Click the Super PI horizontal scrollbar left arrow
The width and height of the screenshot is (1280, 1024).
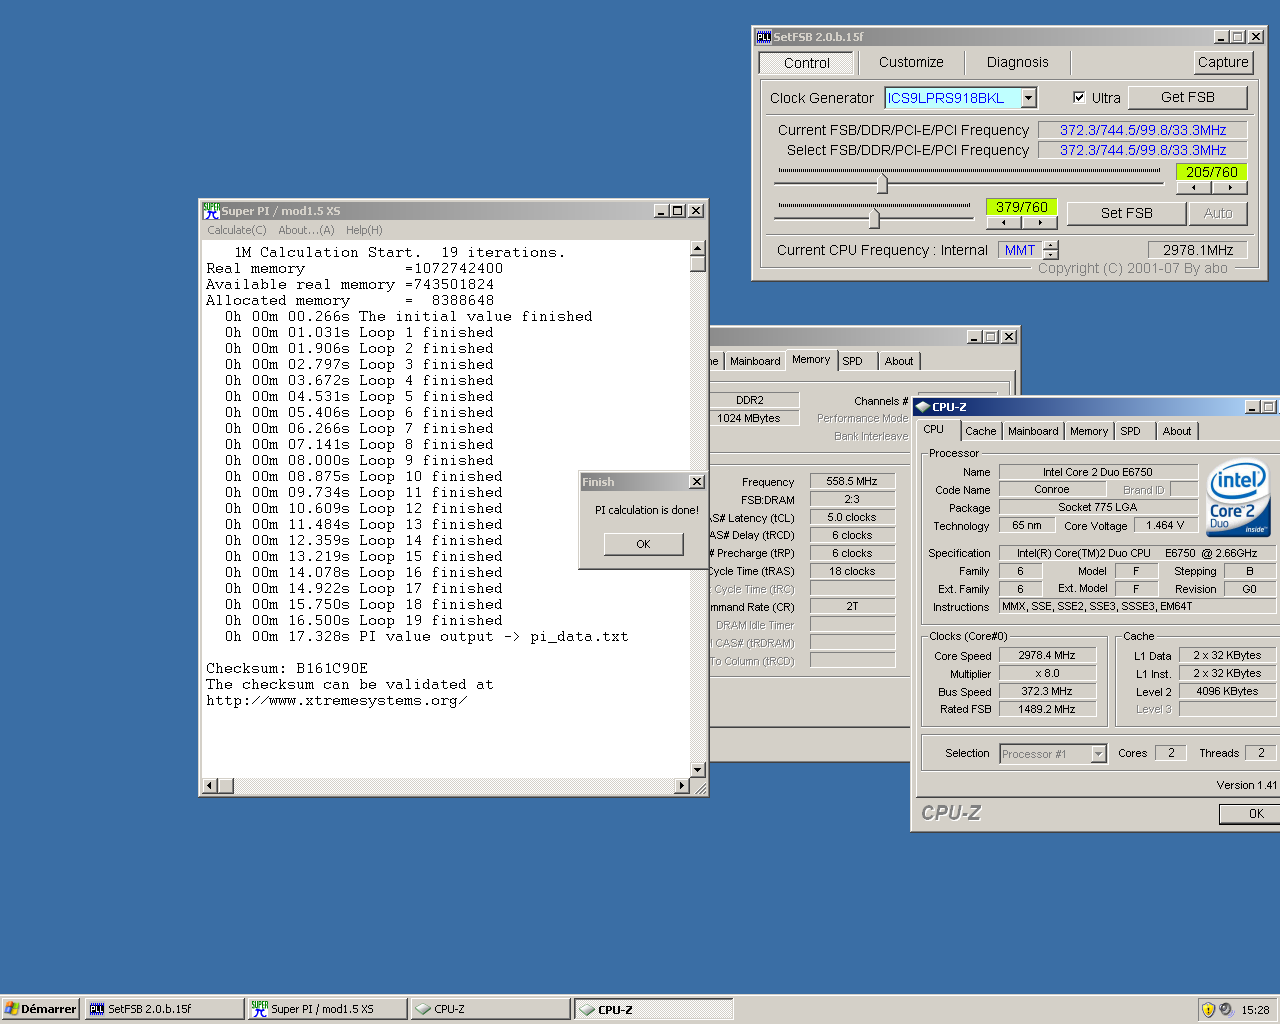pos(210,786)
